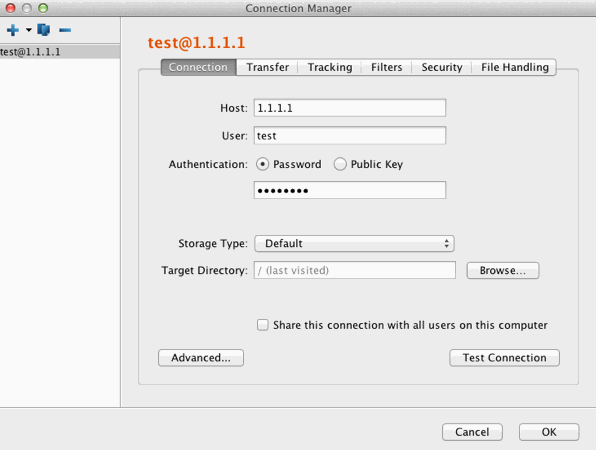The height and width of the screenshot is (450, 596).
Task: Enable sharing connection with all users
Action: pos(262,325)
